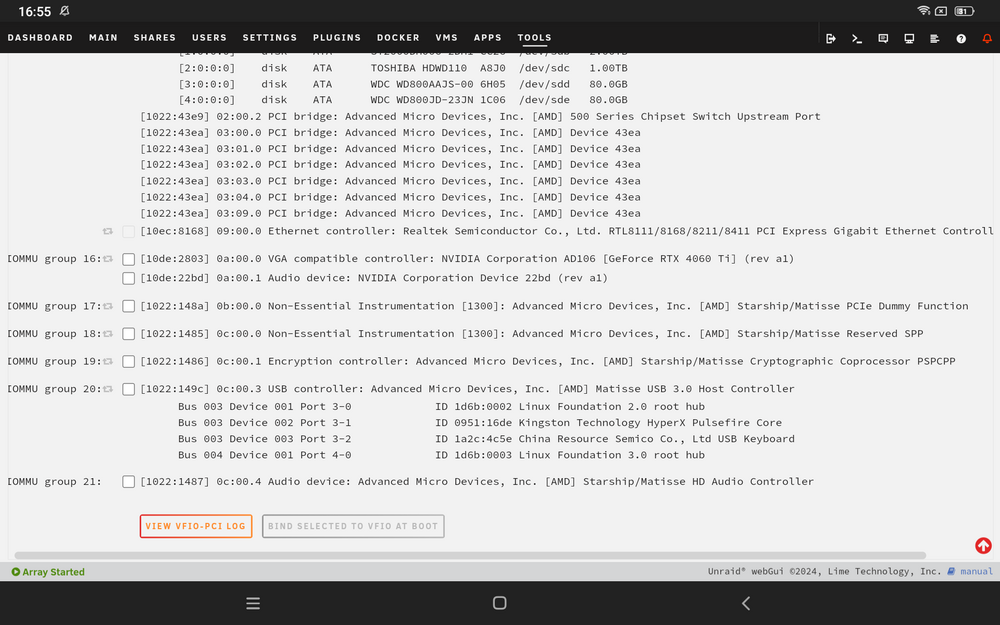Open the Shares page

(154, 38)
